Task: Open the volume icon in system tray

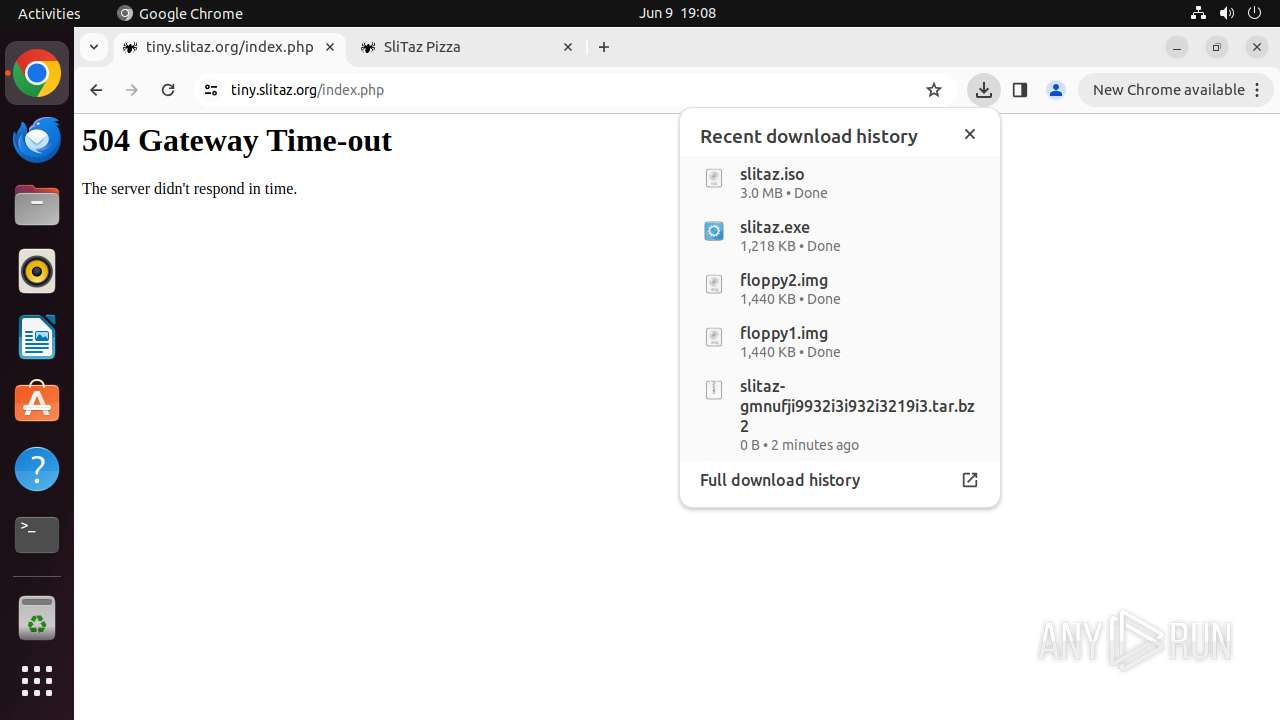Action: [x=1227, y=13]
